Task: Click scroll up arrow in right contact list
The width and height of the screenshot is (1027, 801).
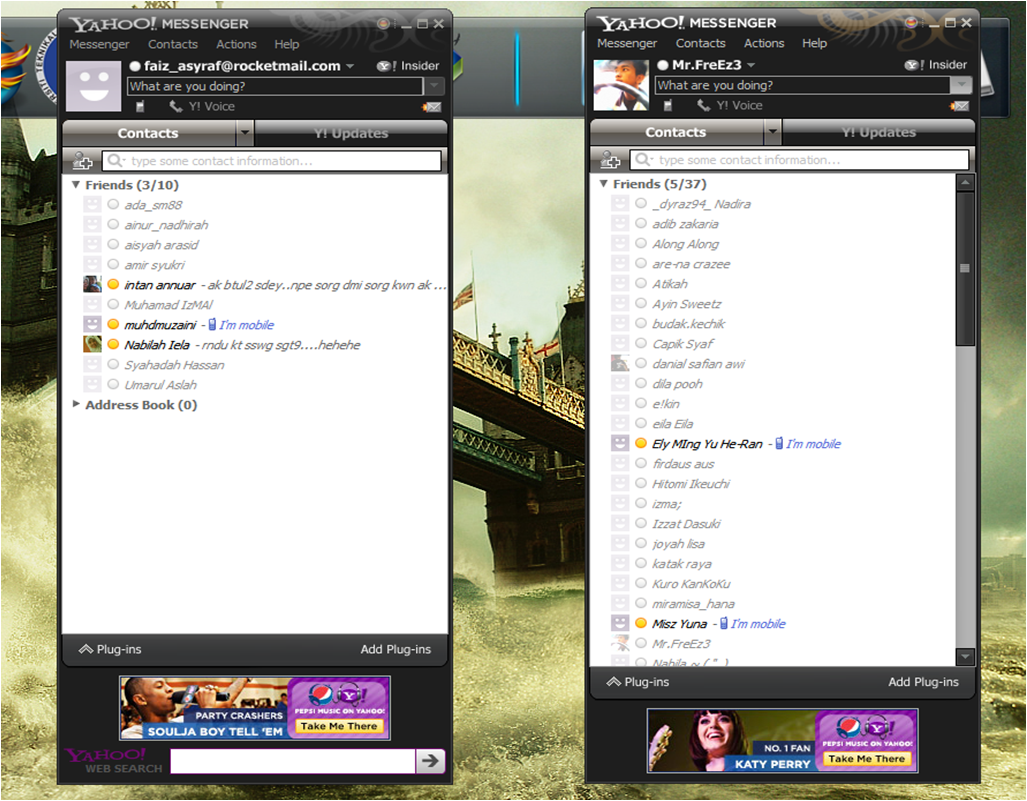Action: pyautogui.click(x=965, y=183)
